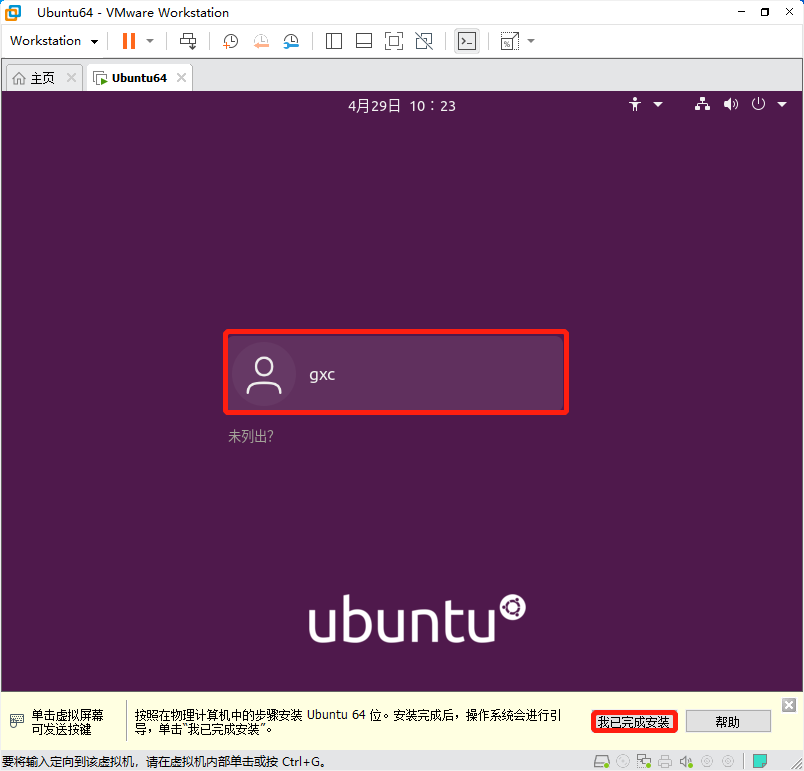Open the snapshot manager icon
This screenshot has height=771, width=804.
pos(291,41)
